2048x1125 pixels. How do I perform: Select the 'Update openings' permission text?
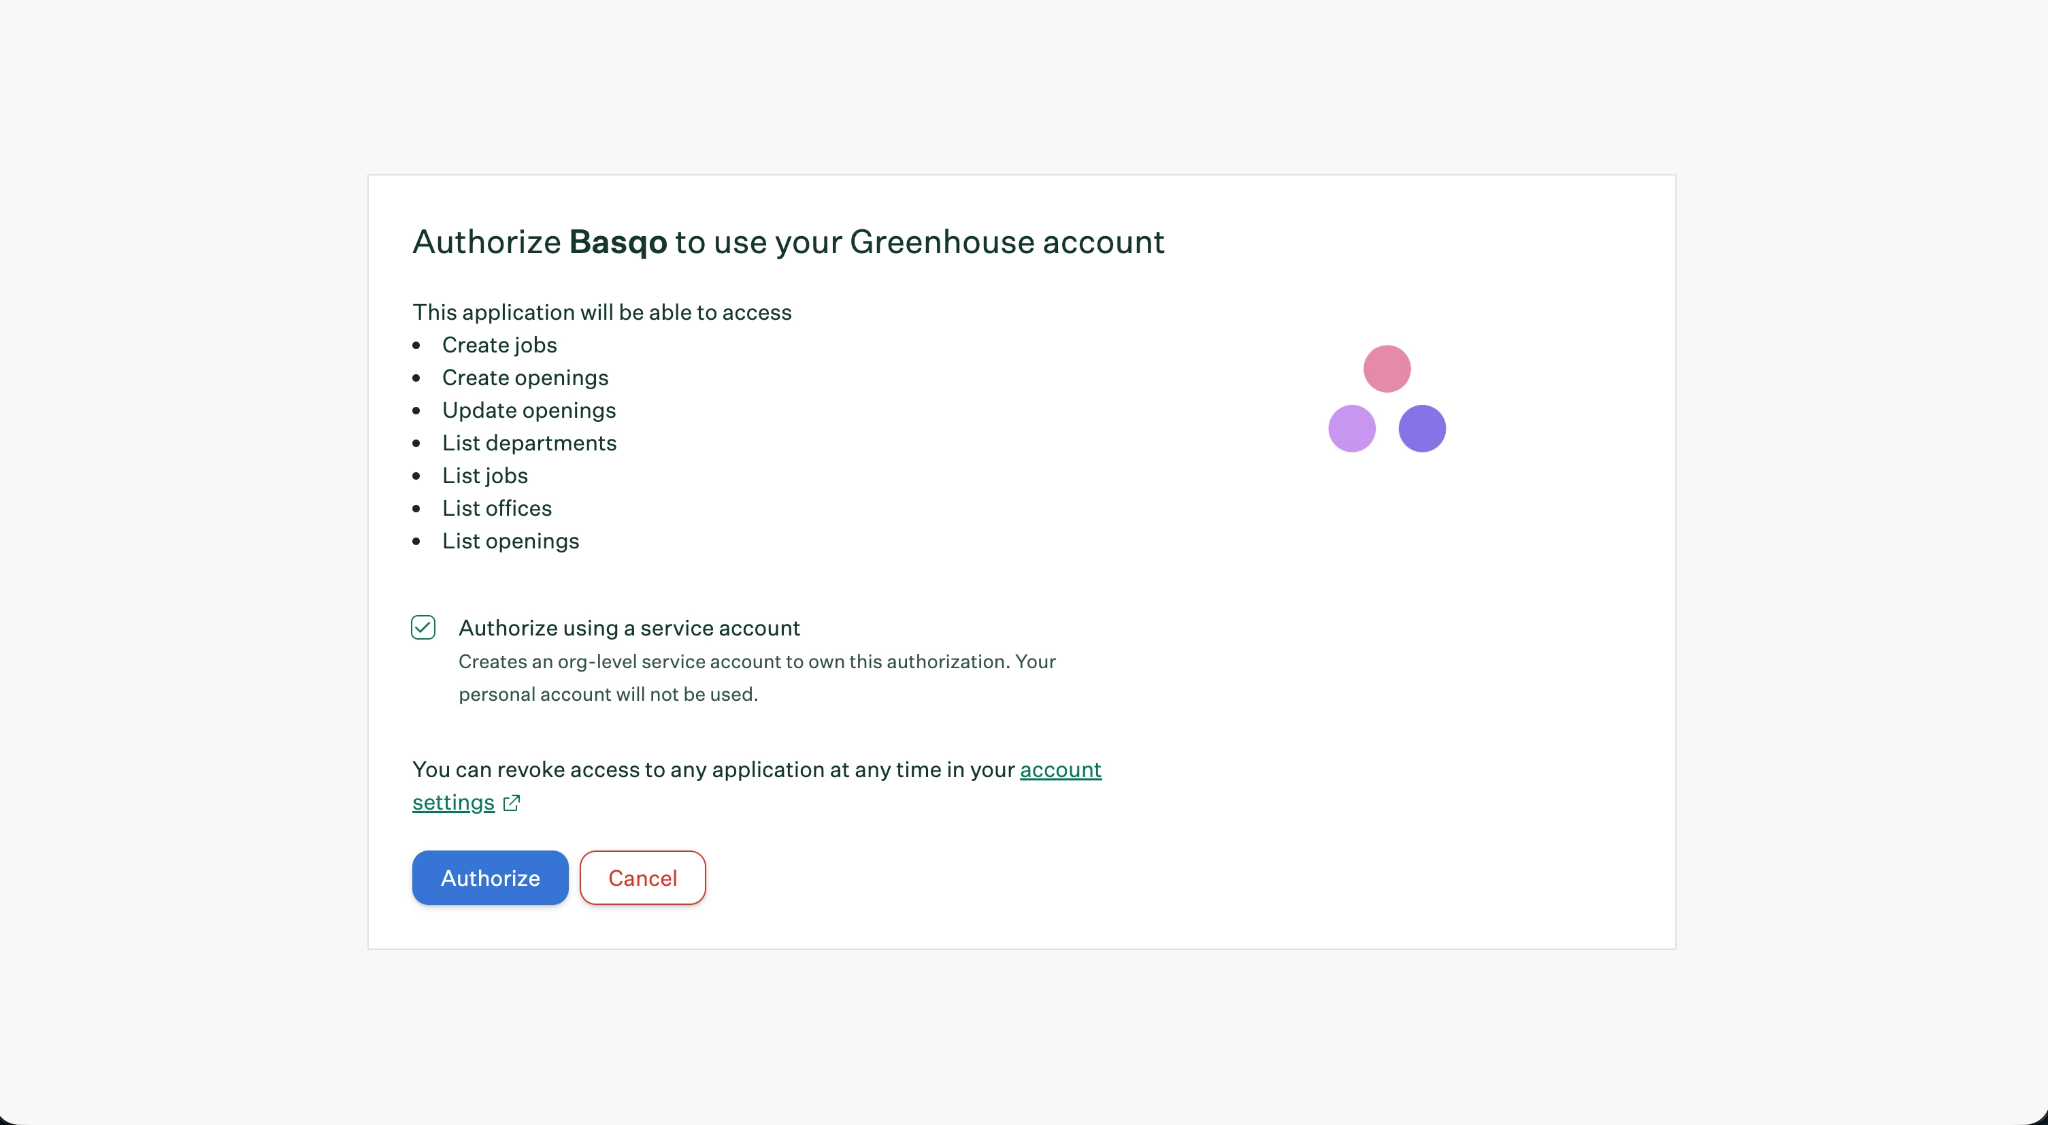(529, 410)
